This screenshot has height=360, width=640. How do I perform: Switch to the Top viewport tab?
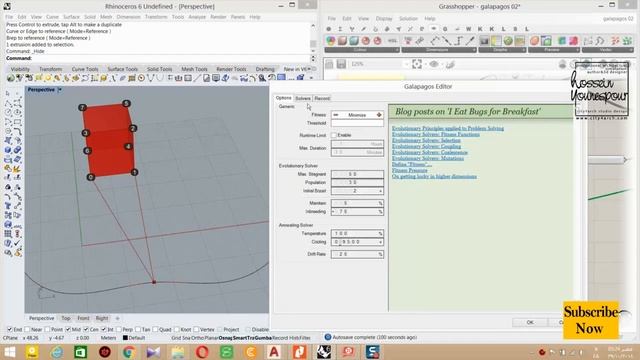(x=66, y=318)
